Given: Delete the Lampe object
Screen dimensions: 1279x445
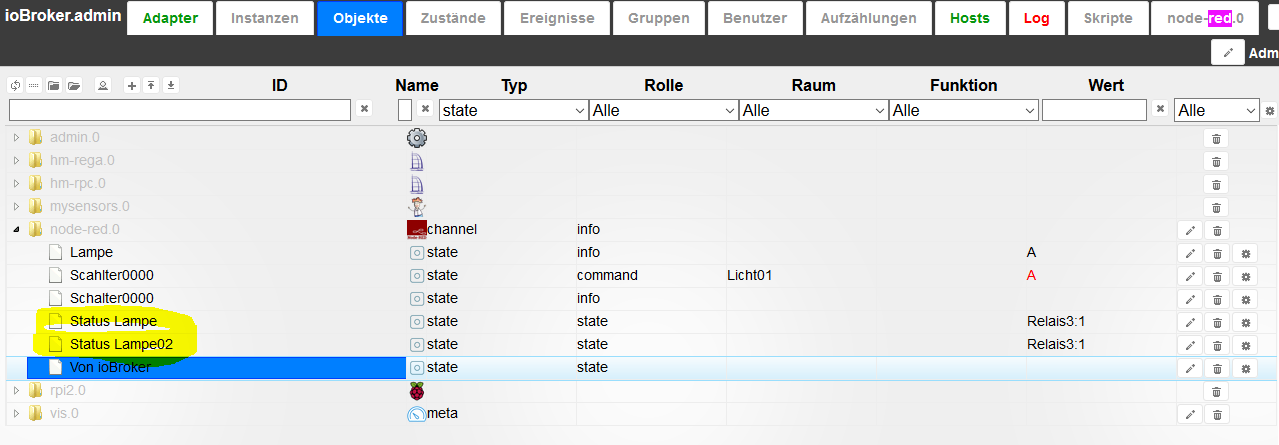Looking at the screenshot, I should 1216,253.
